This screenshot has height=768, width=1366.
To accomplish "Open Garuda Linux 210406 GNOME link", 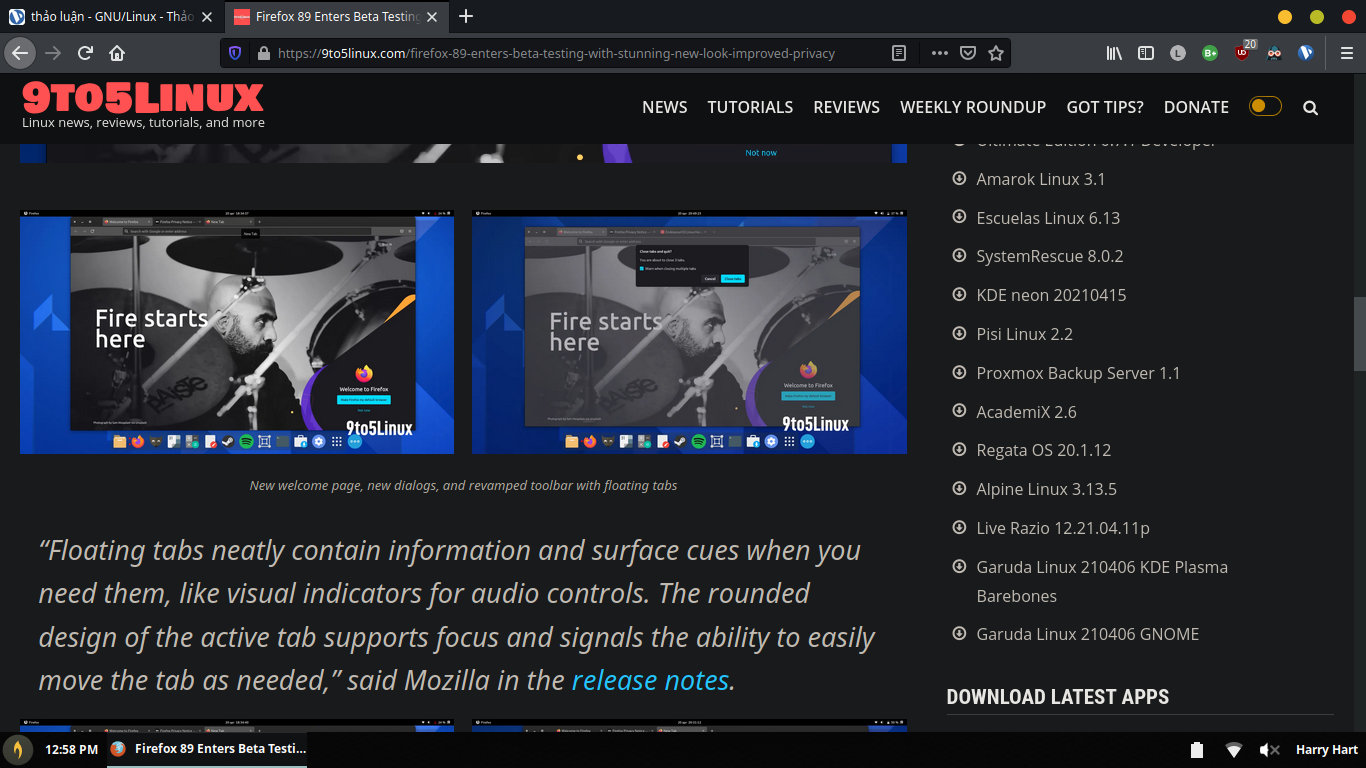I will coord(1088,634).
